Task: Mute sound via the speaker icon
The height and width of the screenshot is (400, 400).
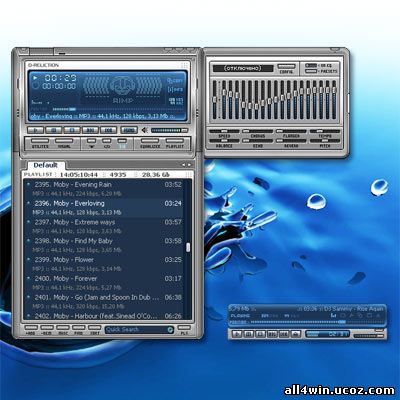Action: (x=144, y=130)
